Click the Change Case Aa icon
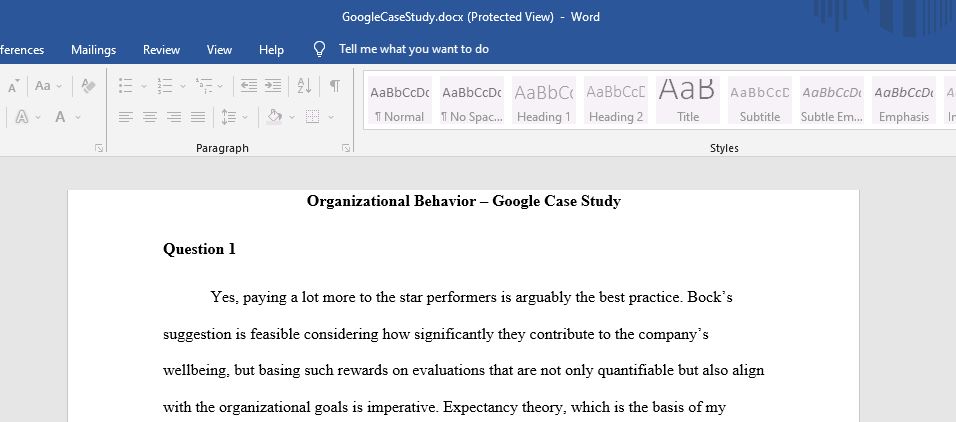Image resolution: width=956 pixels, height=422 pixels. 43,86
